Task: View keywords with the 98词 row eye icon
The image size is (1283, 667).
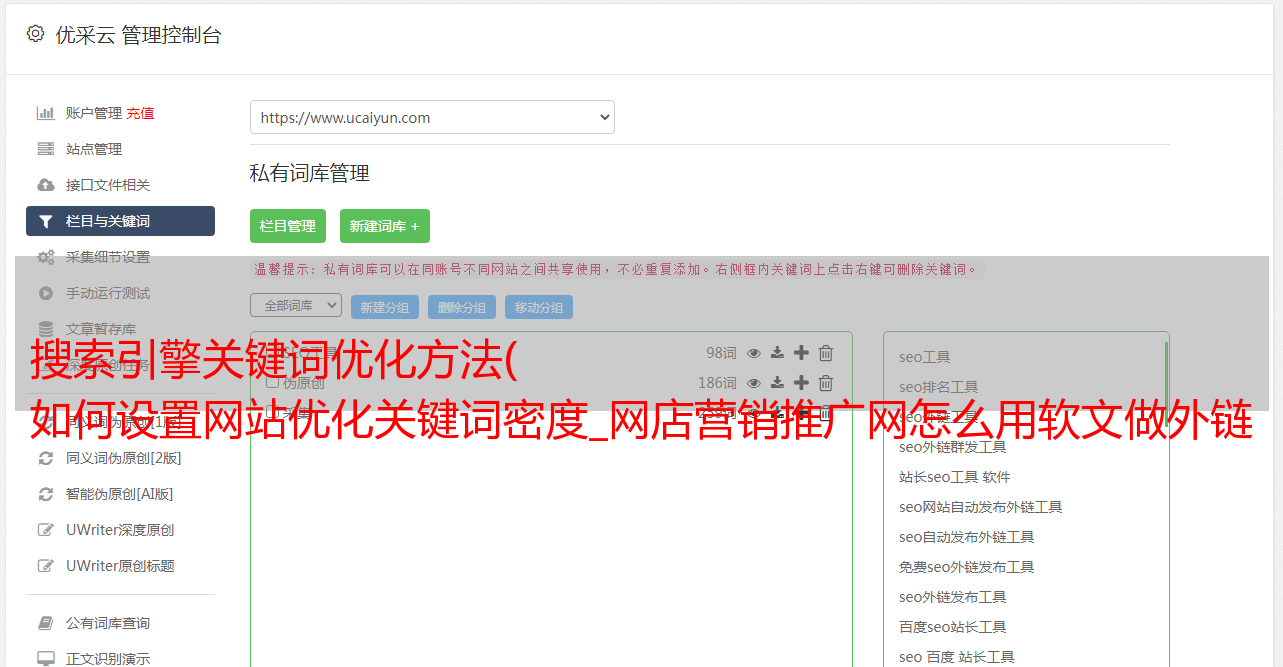Action: [754, 353]
